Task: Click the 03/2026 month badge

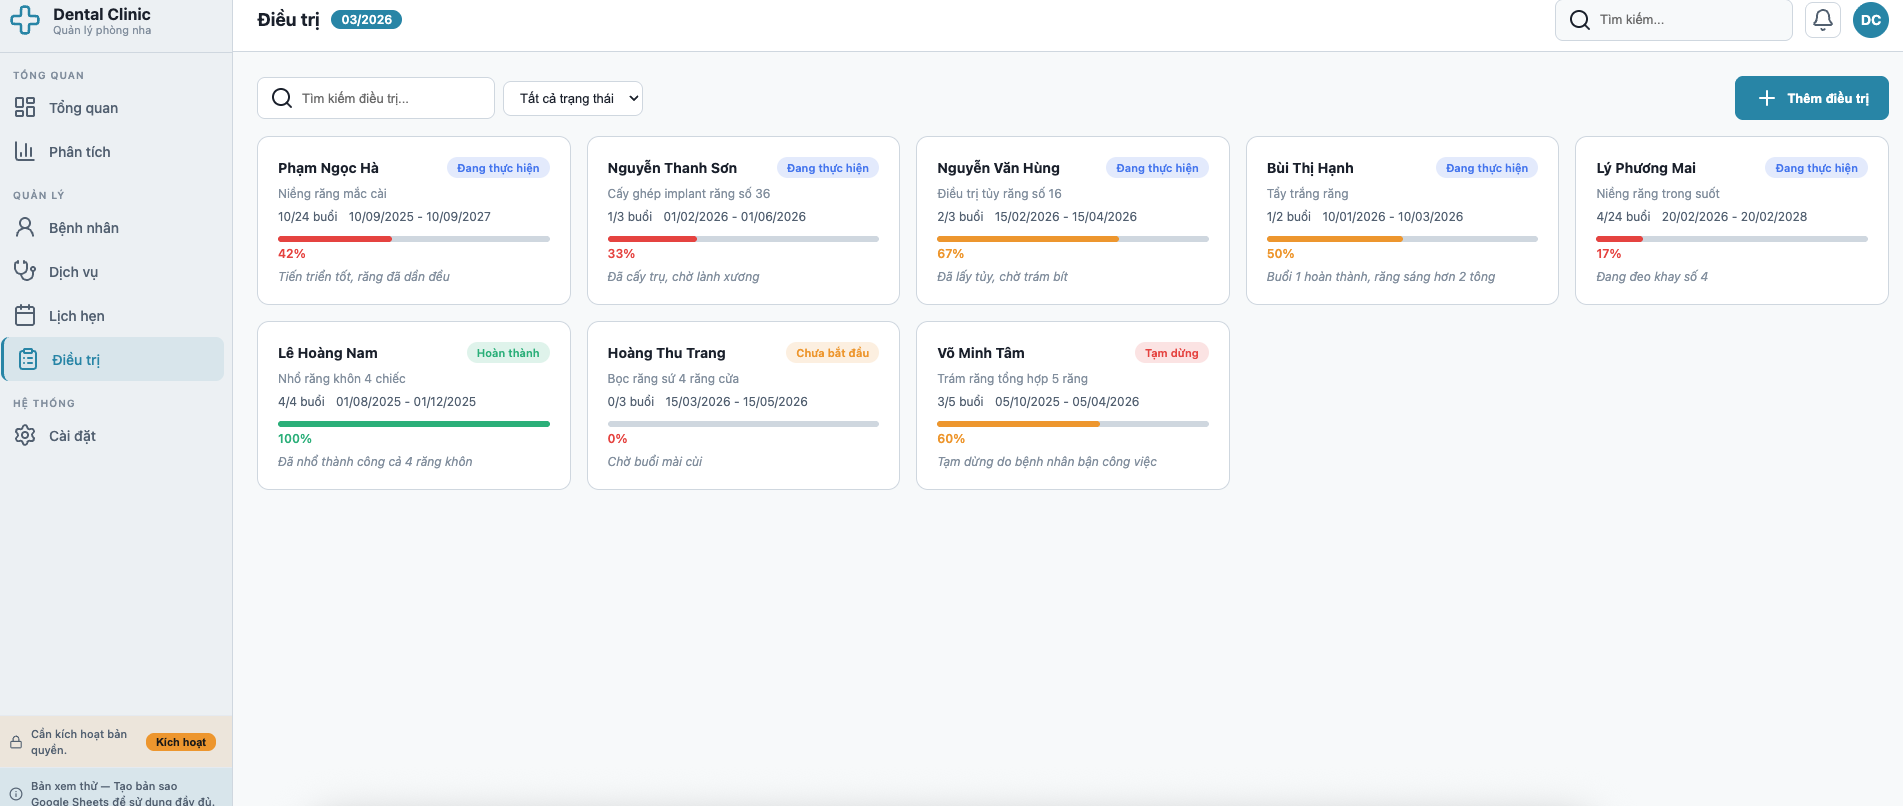Action: (x=366, y=20)
